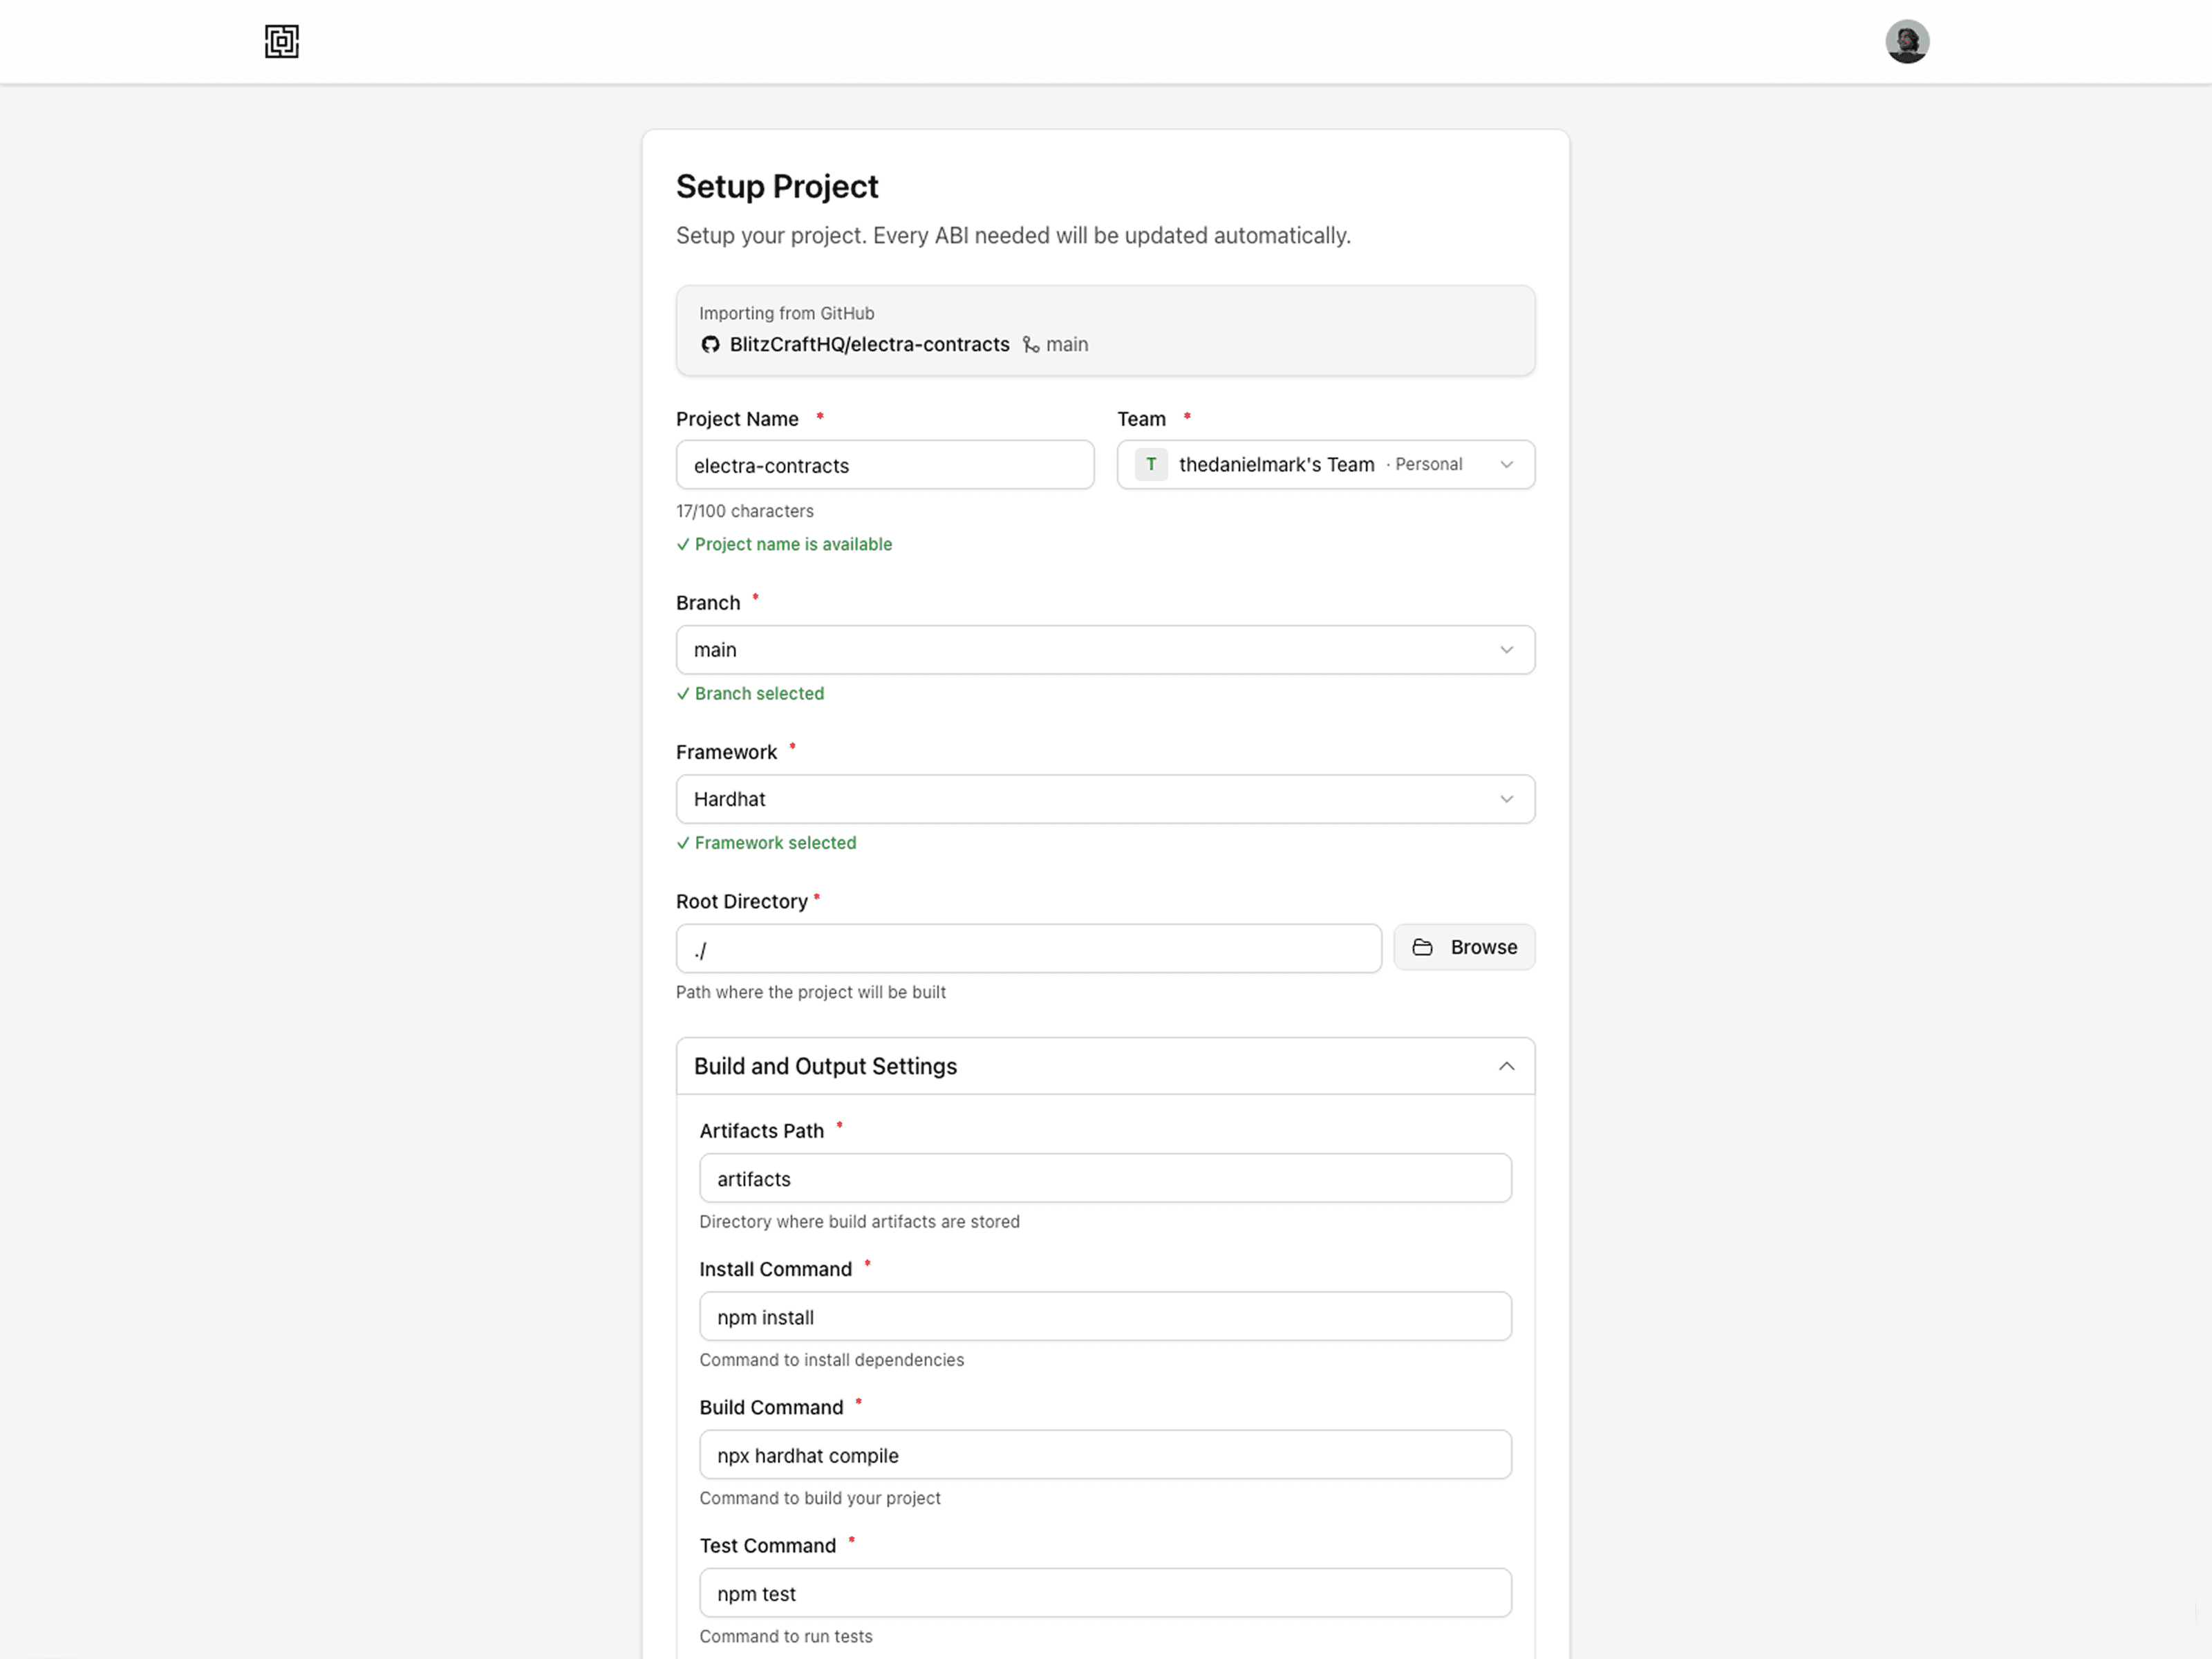Image resolution: width=2212 pixels, height=1659 pixels.
Task: Click the Project name is available message
Action: [x=793, y=544]
